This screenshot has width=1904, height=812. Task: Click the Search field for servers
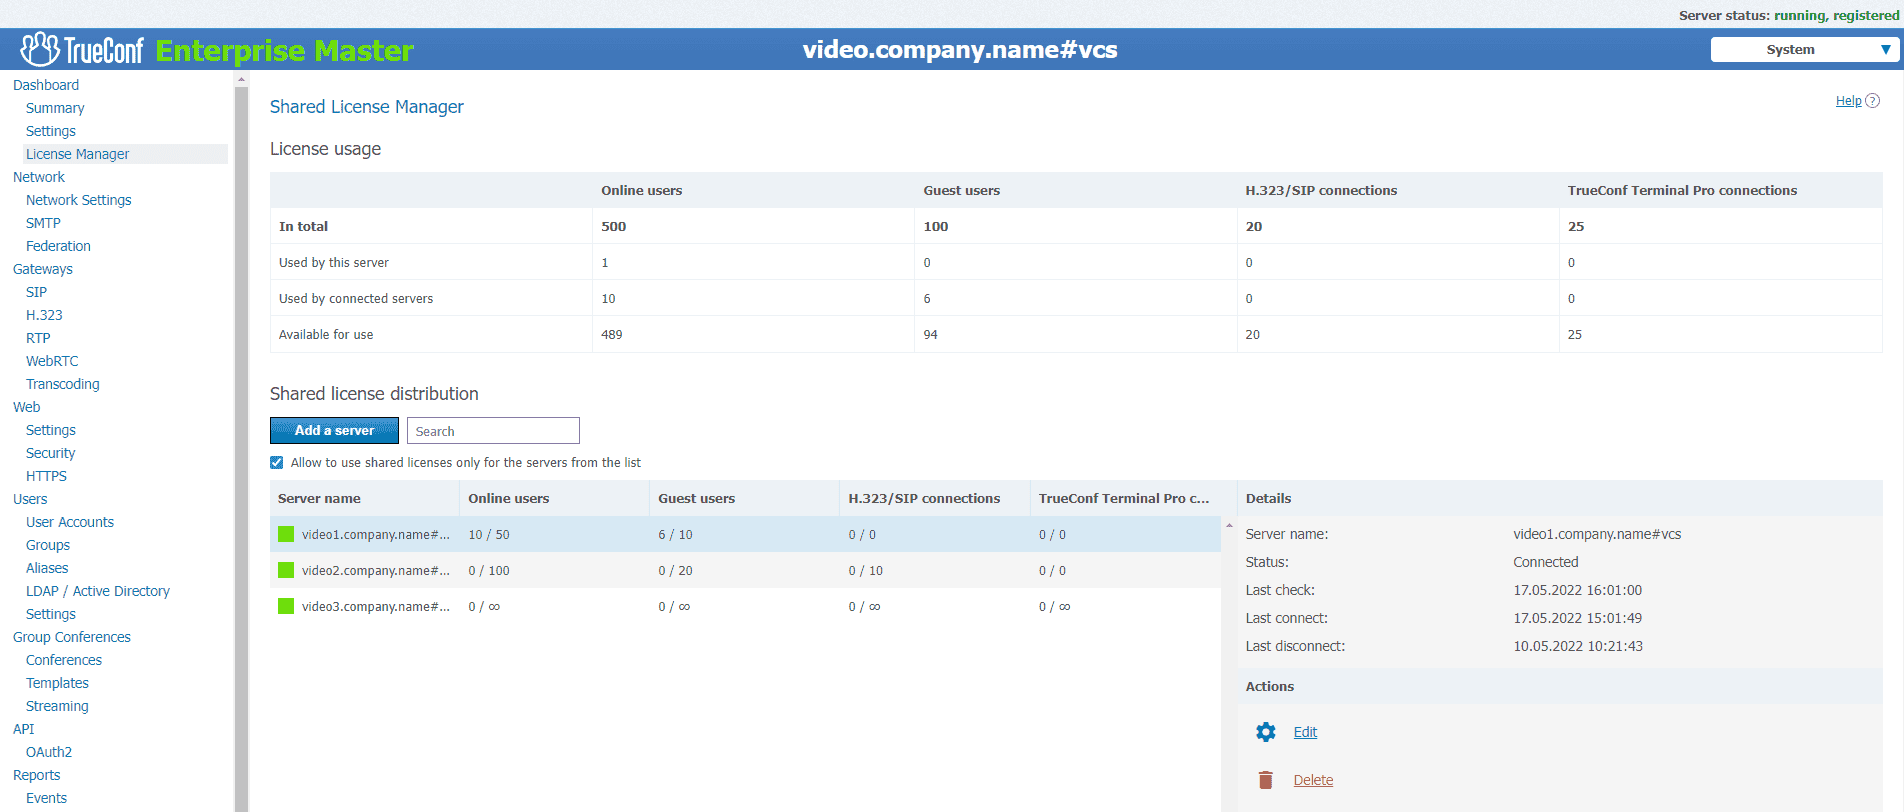coord(493,431)
